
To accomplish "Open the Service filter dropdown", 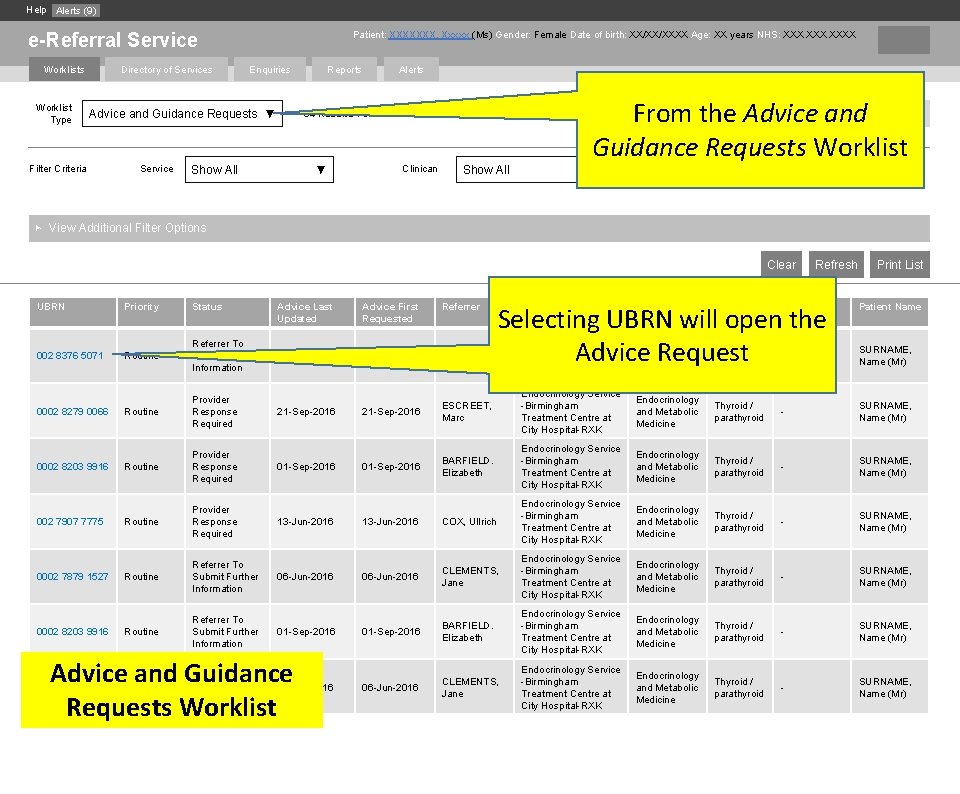I will [x=259, y=170].
